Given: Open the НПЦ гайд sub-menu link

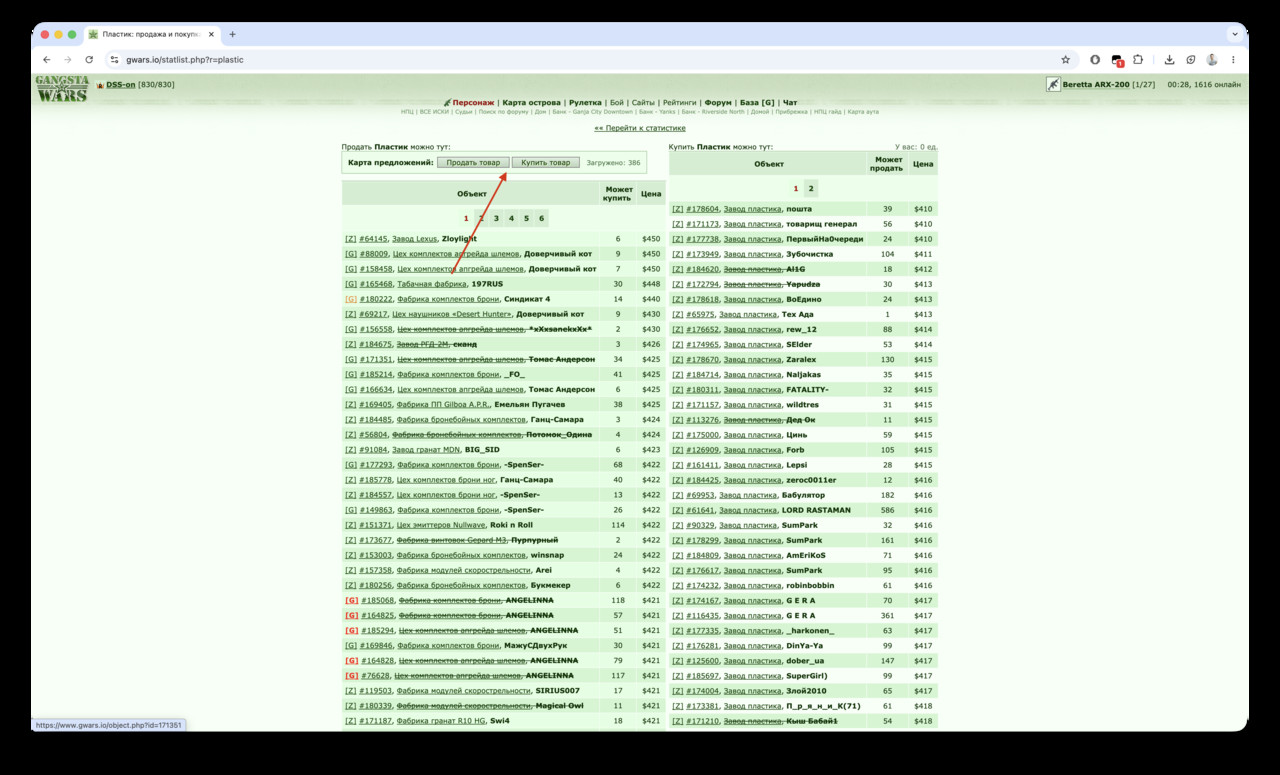Looking at the screenshot, I should (828, 112).
